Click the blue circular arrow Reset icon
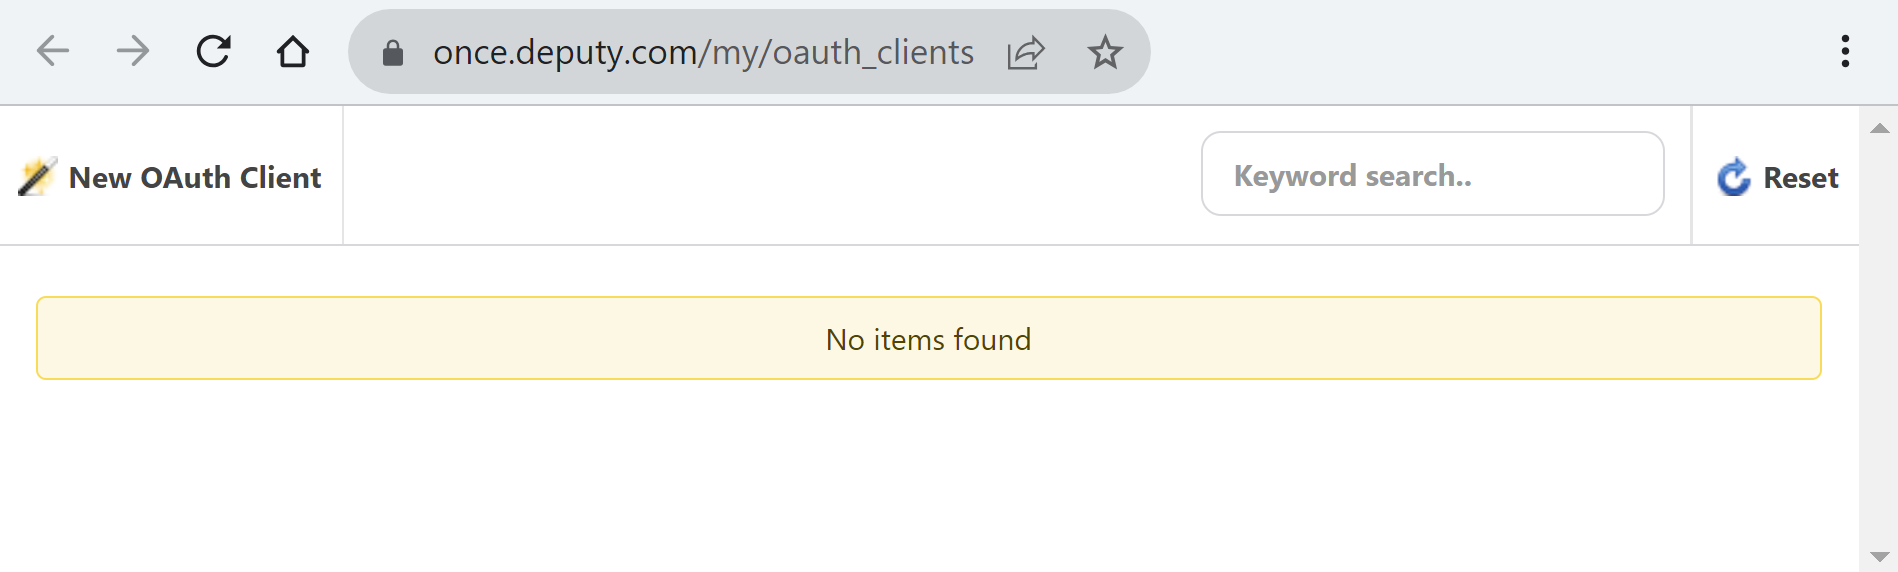This screenshot has width=1898, height=572. tap(1734, 178)
